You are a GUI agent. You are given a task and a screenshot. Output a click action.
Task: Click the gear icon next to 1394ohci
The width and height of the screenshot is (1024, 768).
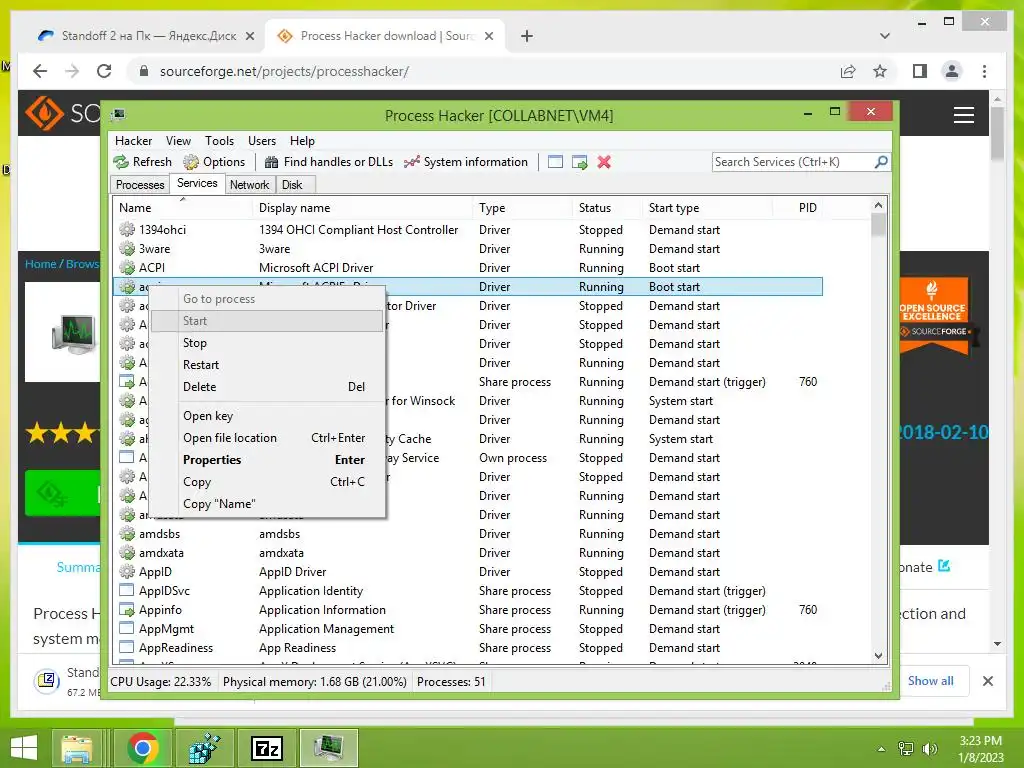[x=127, y=229]
